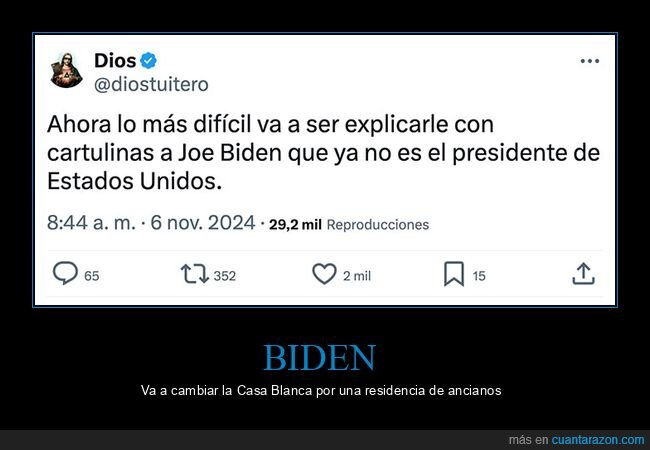Screen dimensions: 650x450
Task: Retweet using the arrows icon
Action: pos(194,274)
